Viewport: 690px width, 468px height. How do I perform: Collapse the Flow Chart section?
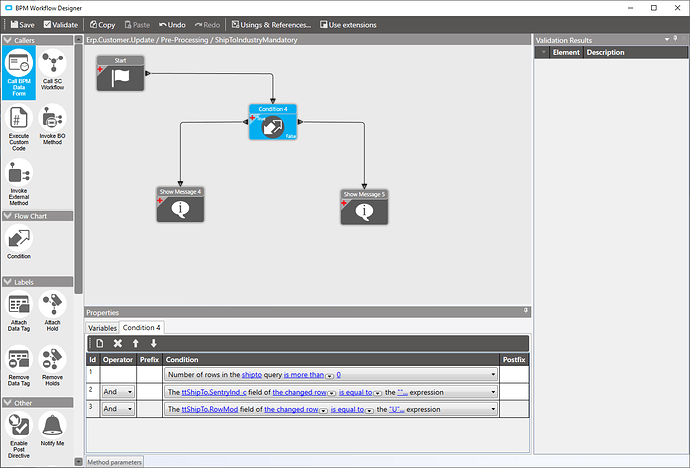coord(7,216)
